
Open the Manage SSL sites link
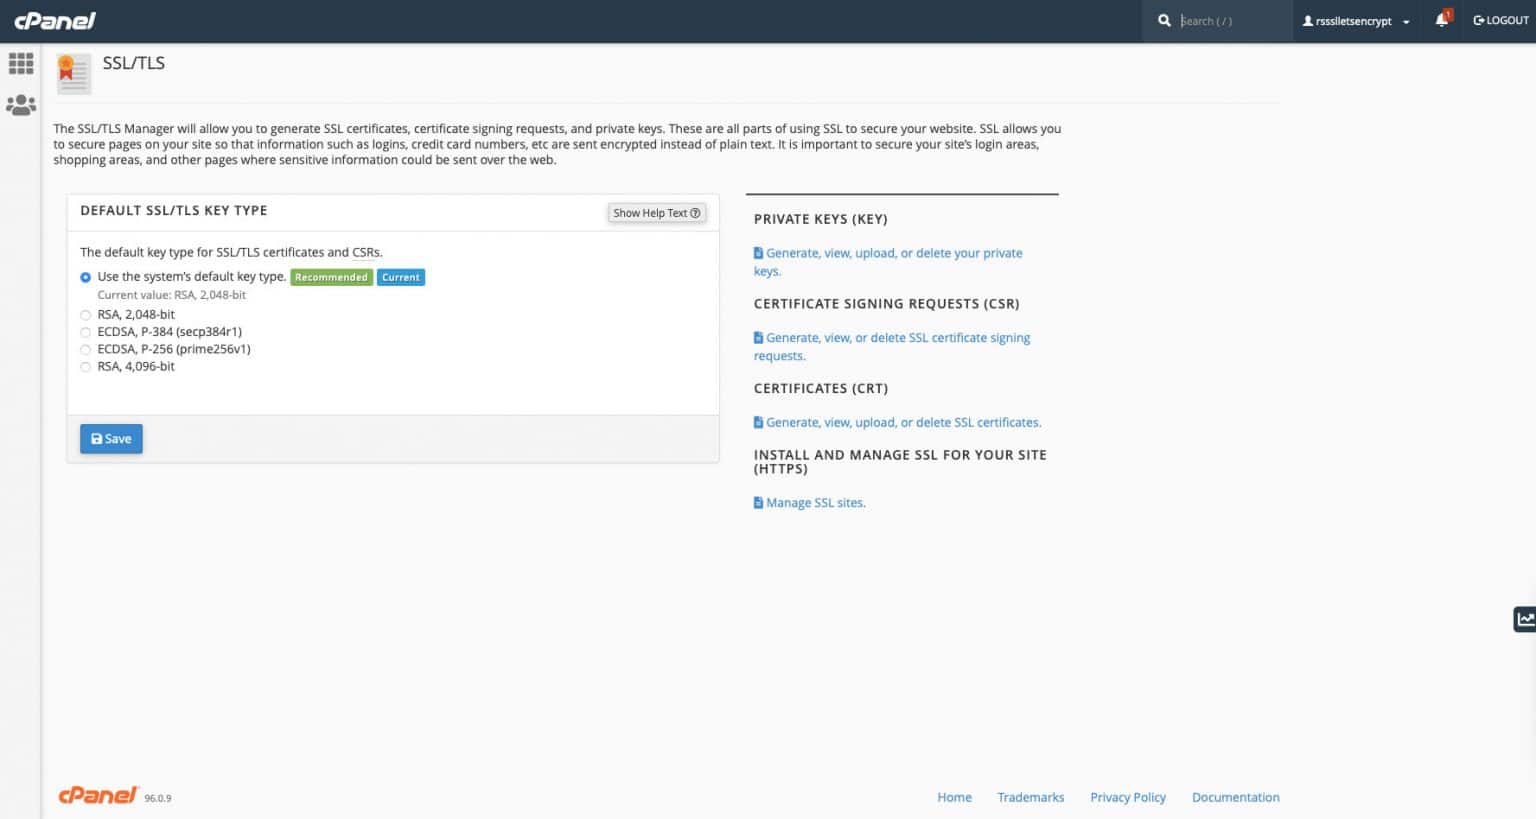pos(816,502)
